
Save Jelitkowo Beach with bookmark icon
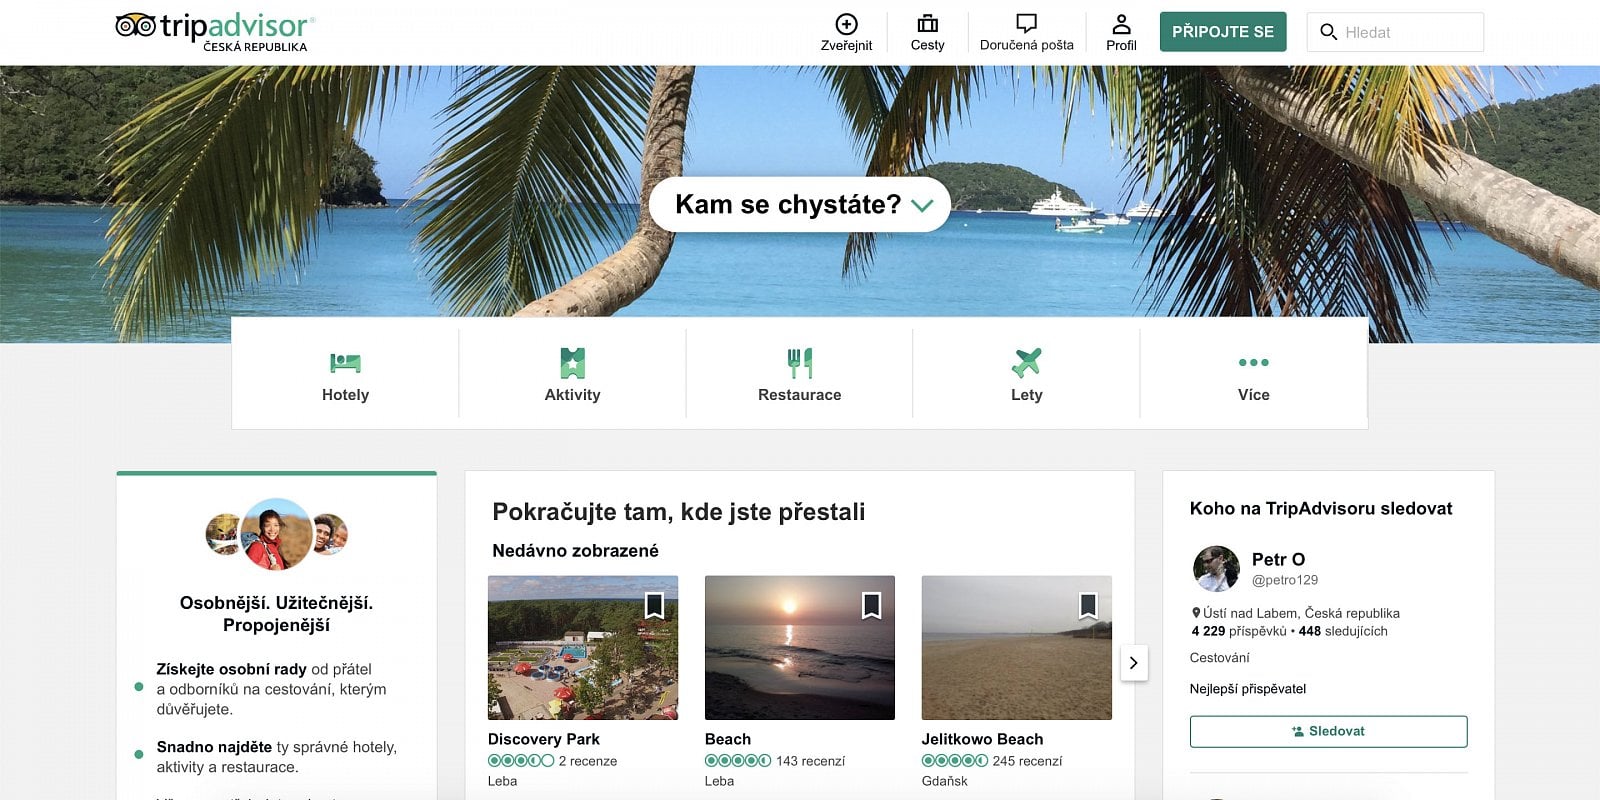pyautogui.click(x=1088, y=605)
